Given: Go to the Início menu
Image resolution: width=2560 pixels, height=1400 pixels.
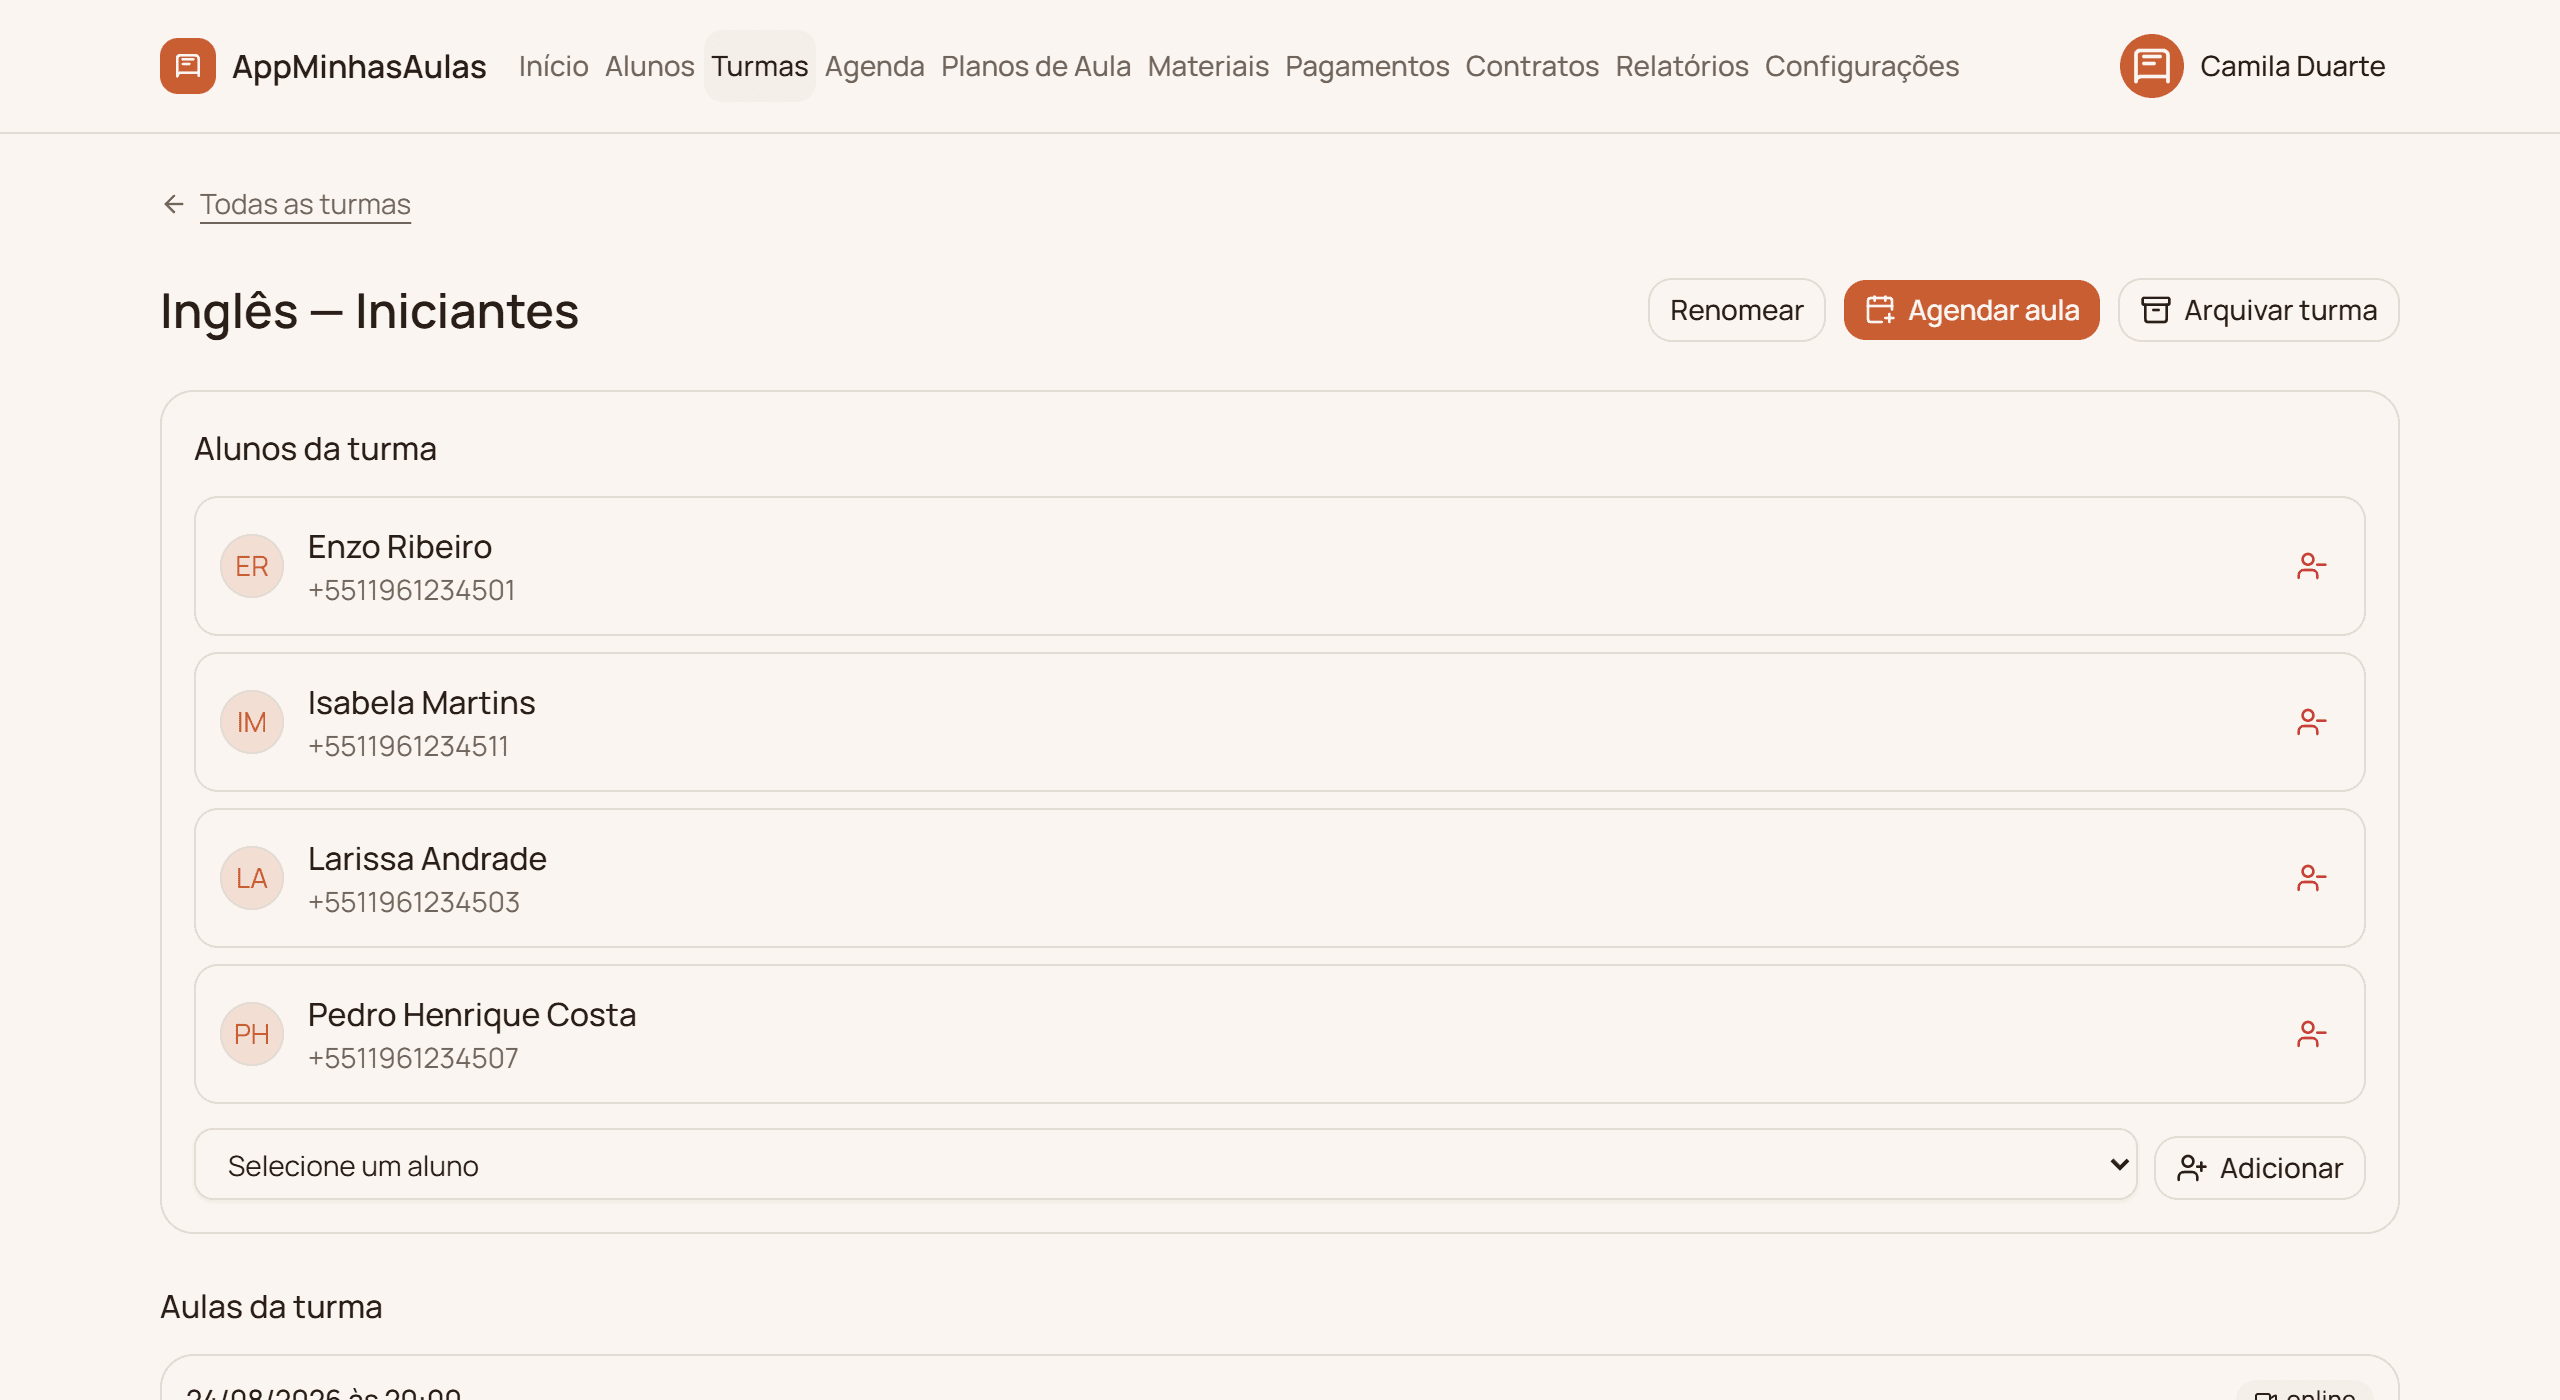Looking at the screenshot, I should tap(553, 66).
